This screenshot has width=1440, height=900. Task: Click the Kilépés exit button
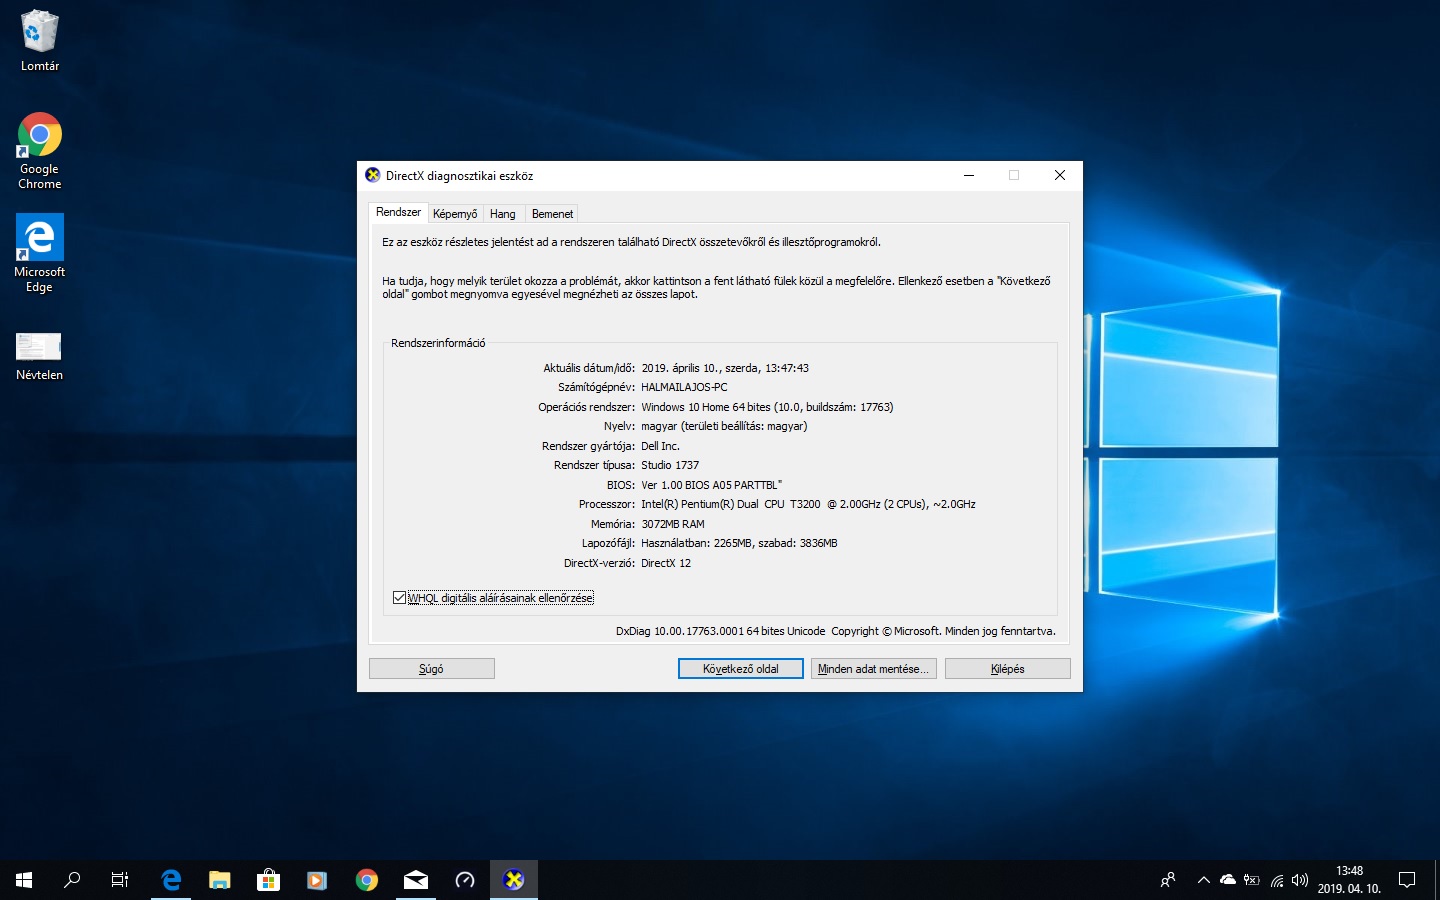1008,669
